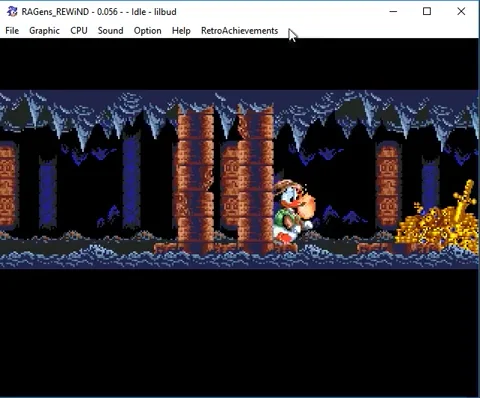This screenshot has height=398, width=480.
Task: Click the RAGens_REWiND title bar text
Action: (99, 12)
